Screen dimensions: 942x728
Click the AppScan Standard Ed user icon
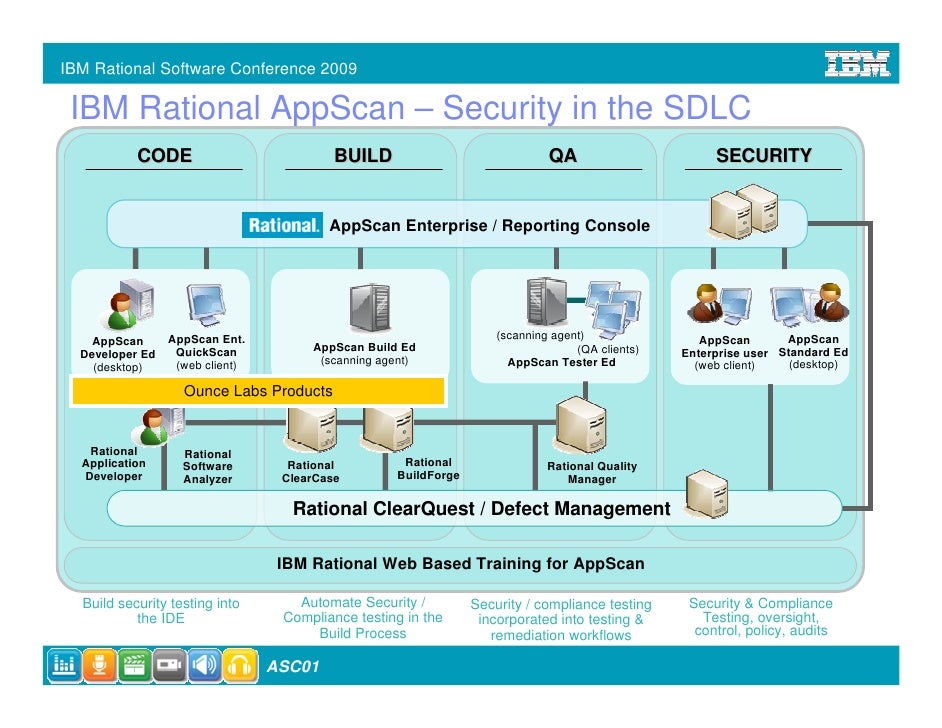[810, 303]
